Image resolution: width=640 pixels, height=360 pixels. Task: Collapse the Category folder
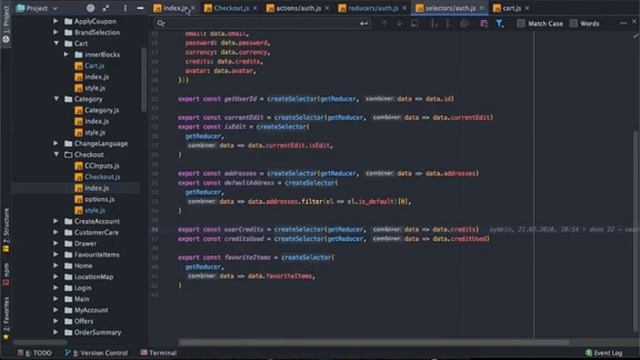click(56, 98)
